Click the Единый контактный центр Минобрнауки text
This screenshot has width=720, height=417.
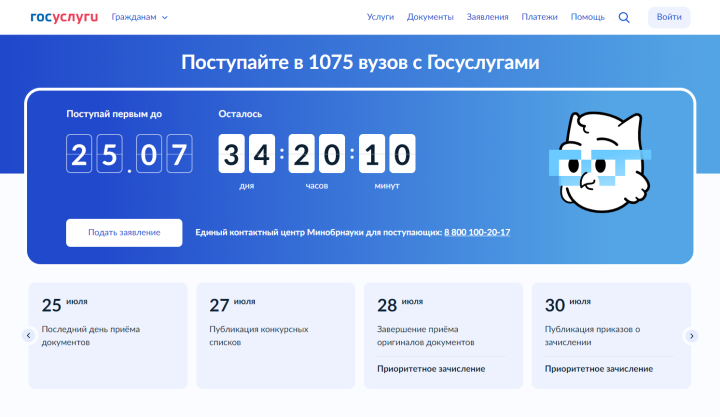tap(319, 232)
